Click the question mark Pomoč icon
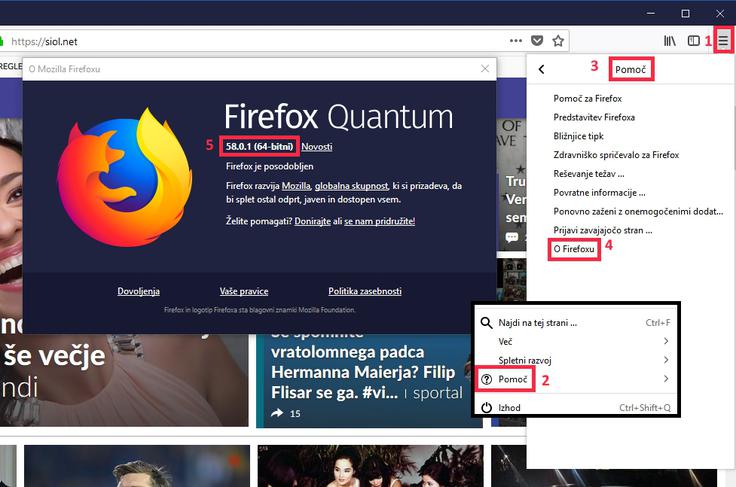The width and height of the screenshot is (736, 487). click(x=487, y=379)
